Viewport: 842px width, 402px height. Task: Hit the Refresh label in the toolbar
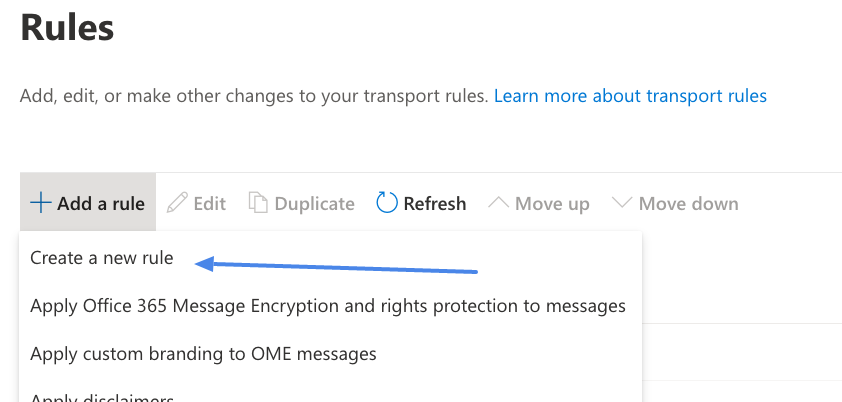(435, 204)
